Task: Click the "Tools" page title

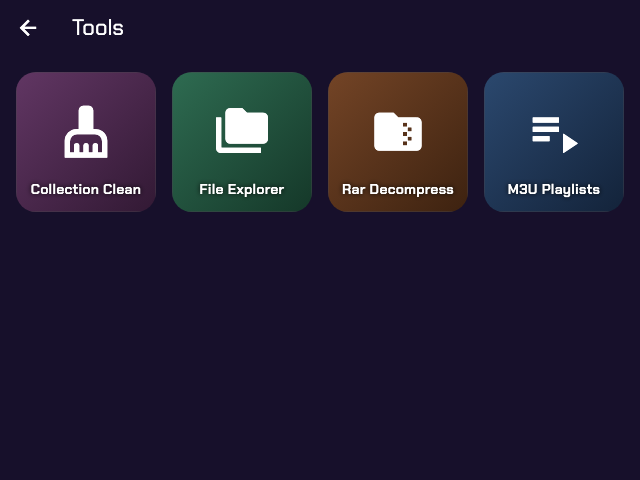Action: pyautogui.click(x=98, y=28)
